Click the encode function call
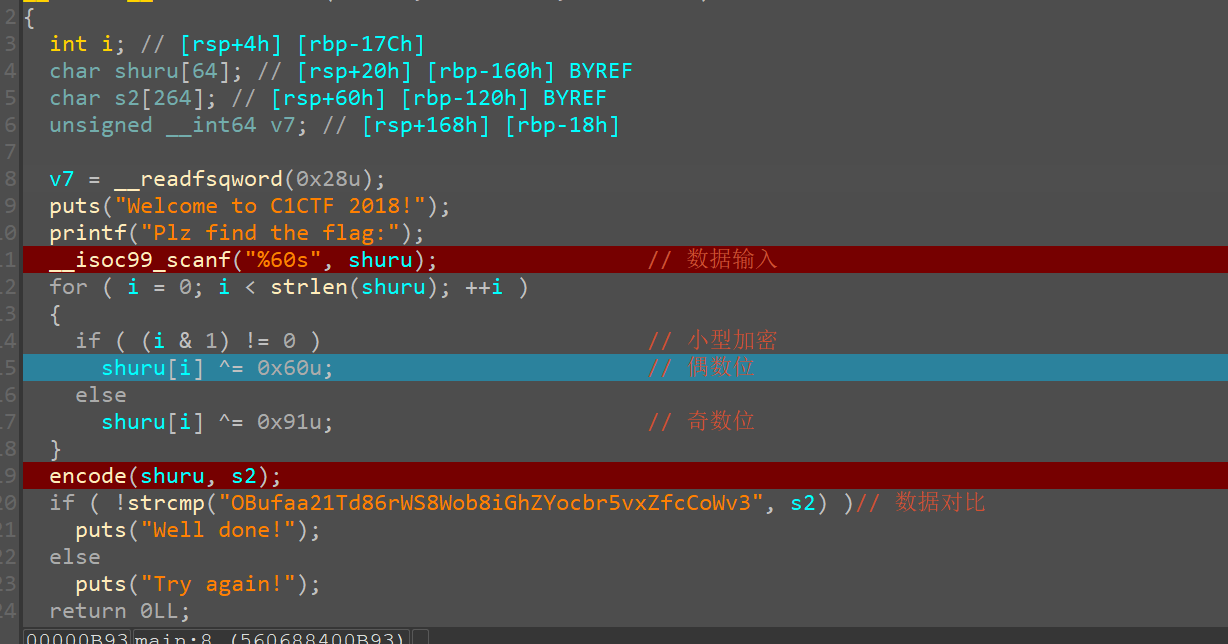 pyautogui.click(x=88, y=475)
